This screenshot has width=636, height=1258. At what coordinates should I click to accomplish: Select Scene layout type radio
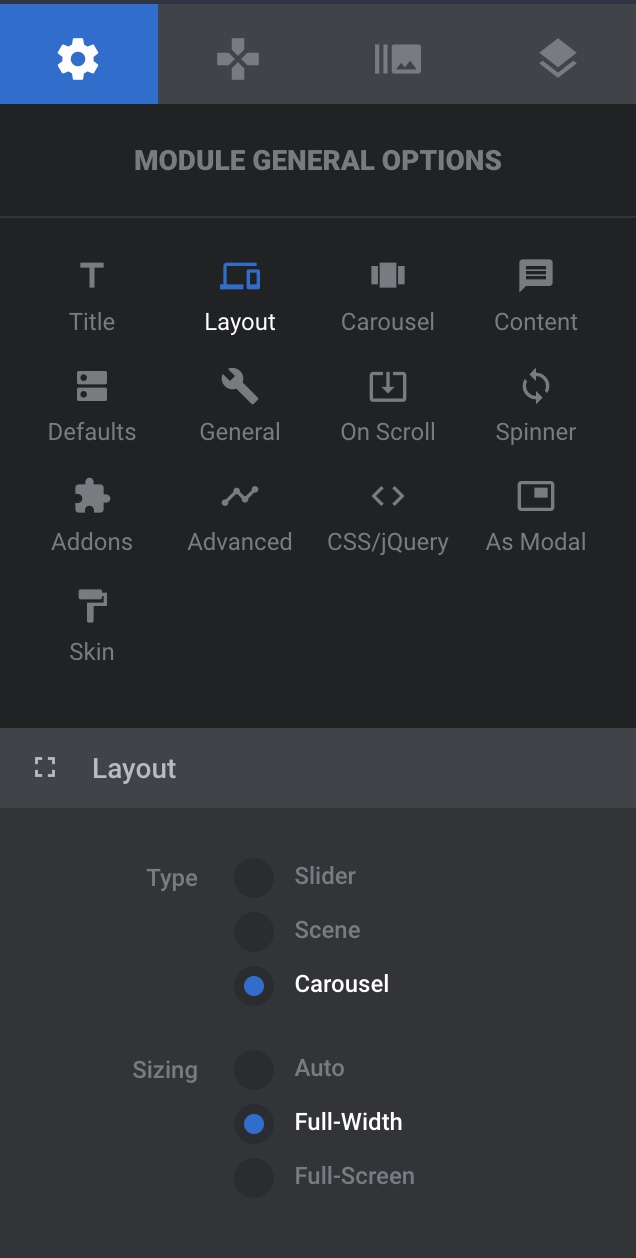coord(254,932)
